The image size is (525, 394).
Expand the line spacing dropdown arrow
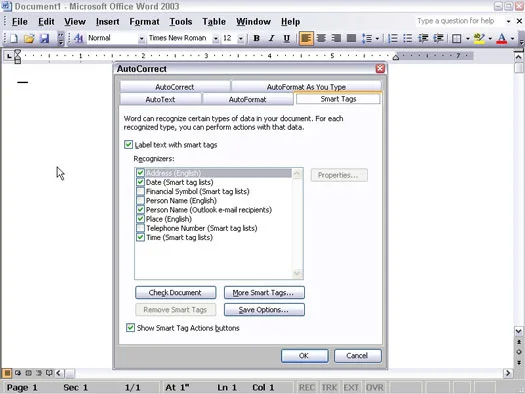(377, 38)
